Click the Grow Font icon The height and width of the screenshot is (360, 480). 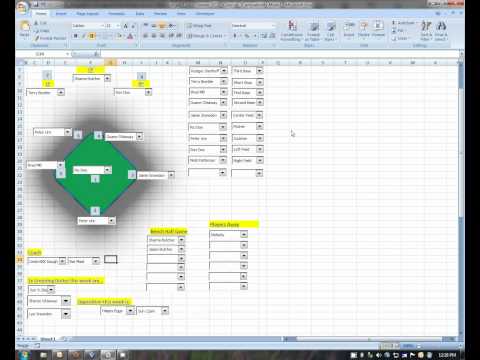pyautogui.click(x=126, y=26)
